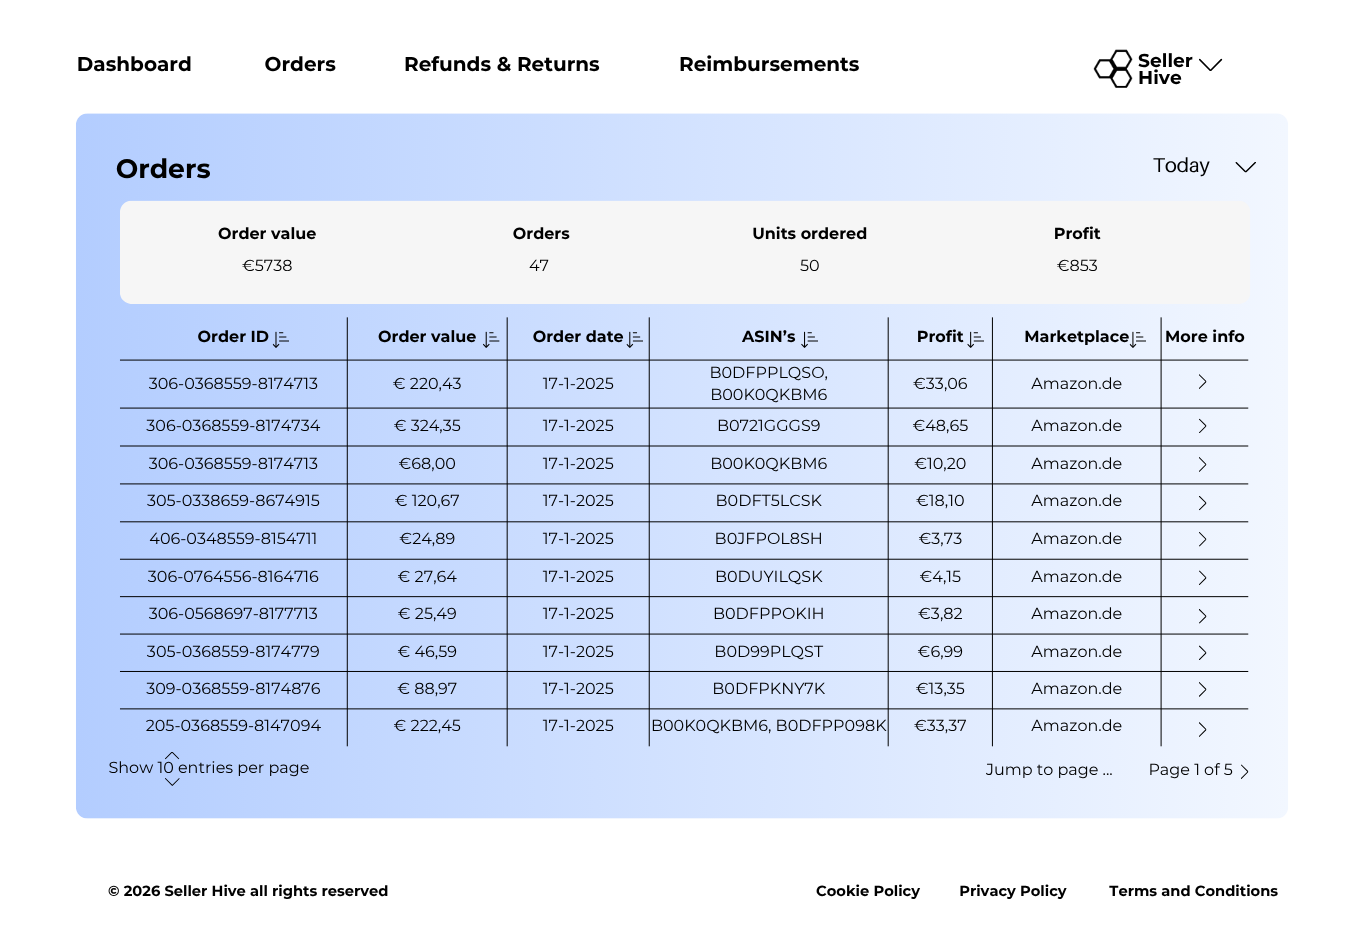Click the profit cell €48,65
Image resolution: width=1366 pixels, height=932 pixels.
pos(940,426)
